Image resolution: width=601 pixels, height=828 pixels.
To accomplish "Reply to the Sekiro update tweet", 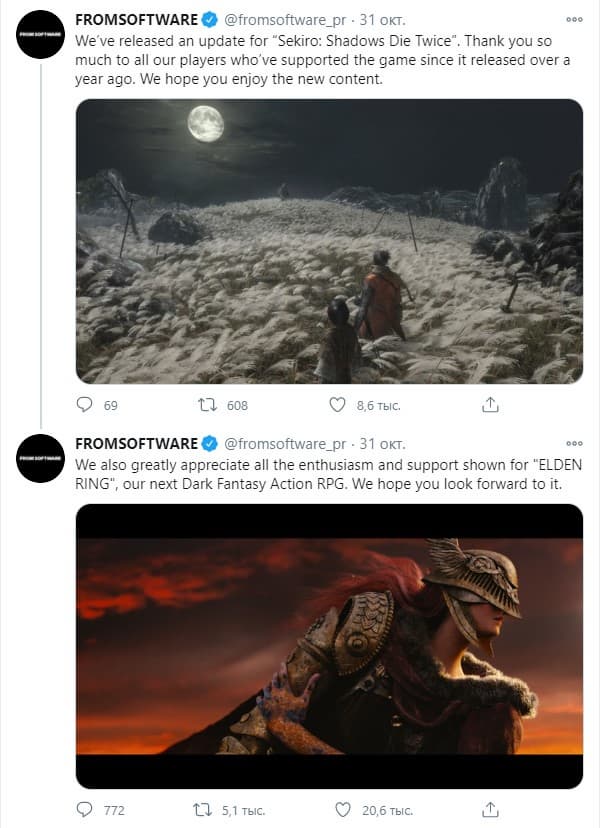I will pos(86,405).
